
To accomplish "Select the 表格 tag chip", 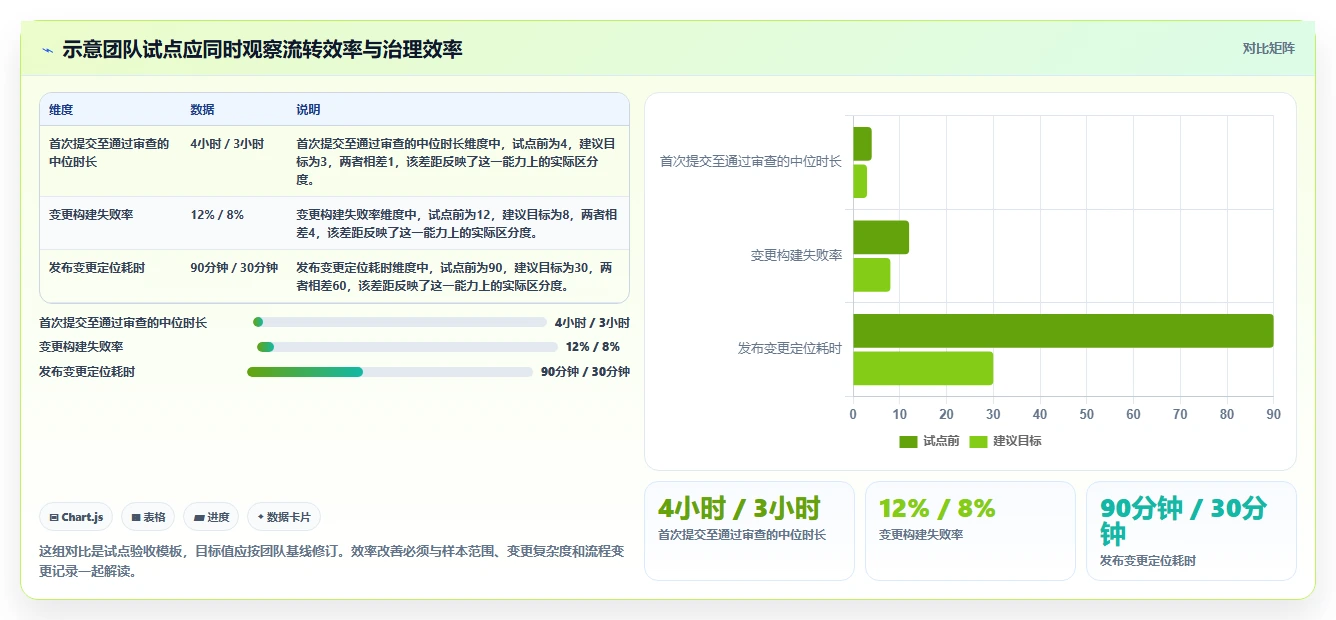I will (x=148, y=517).
